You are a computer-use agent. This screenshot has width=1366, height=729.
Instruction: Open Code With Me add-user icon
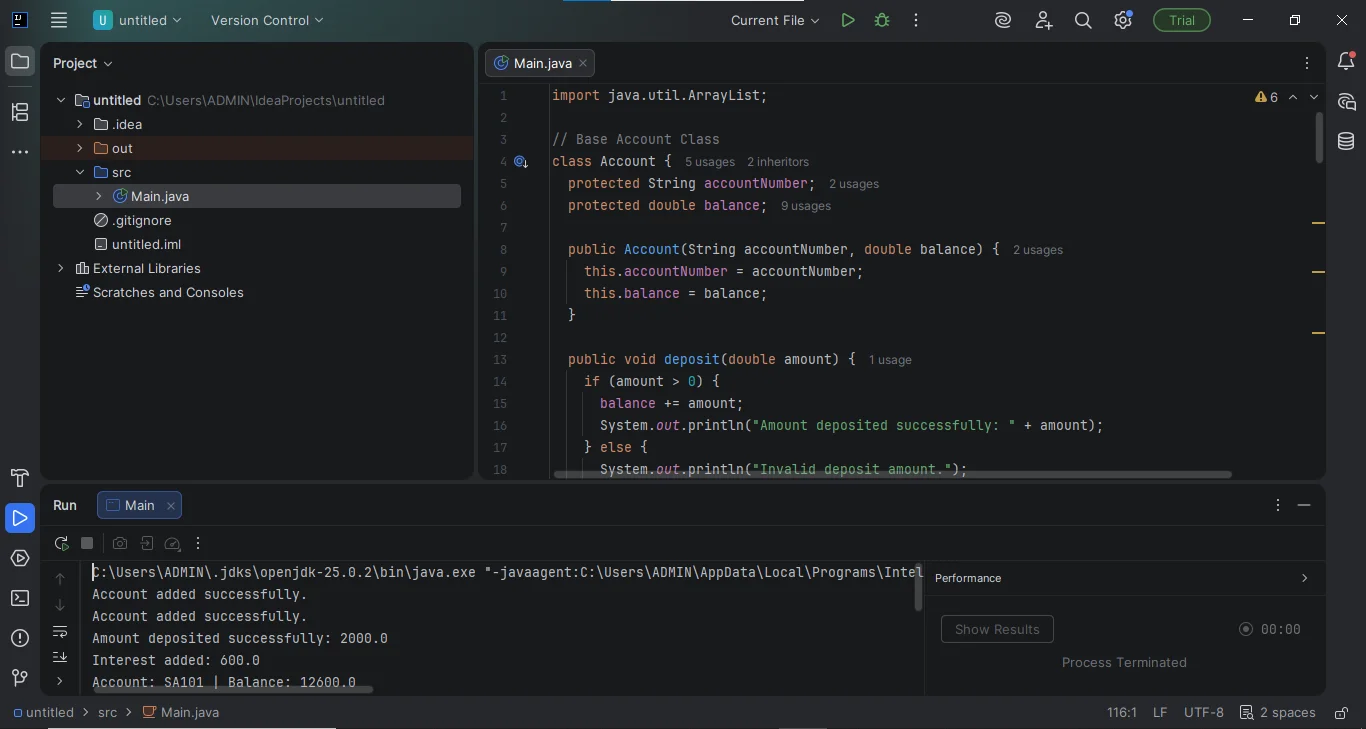point(1044,20)
